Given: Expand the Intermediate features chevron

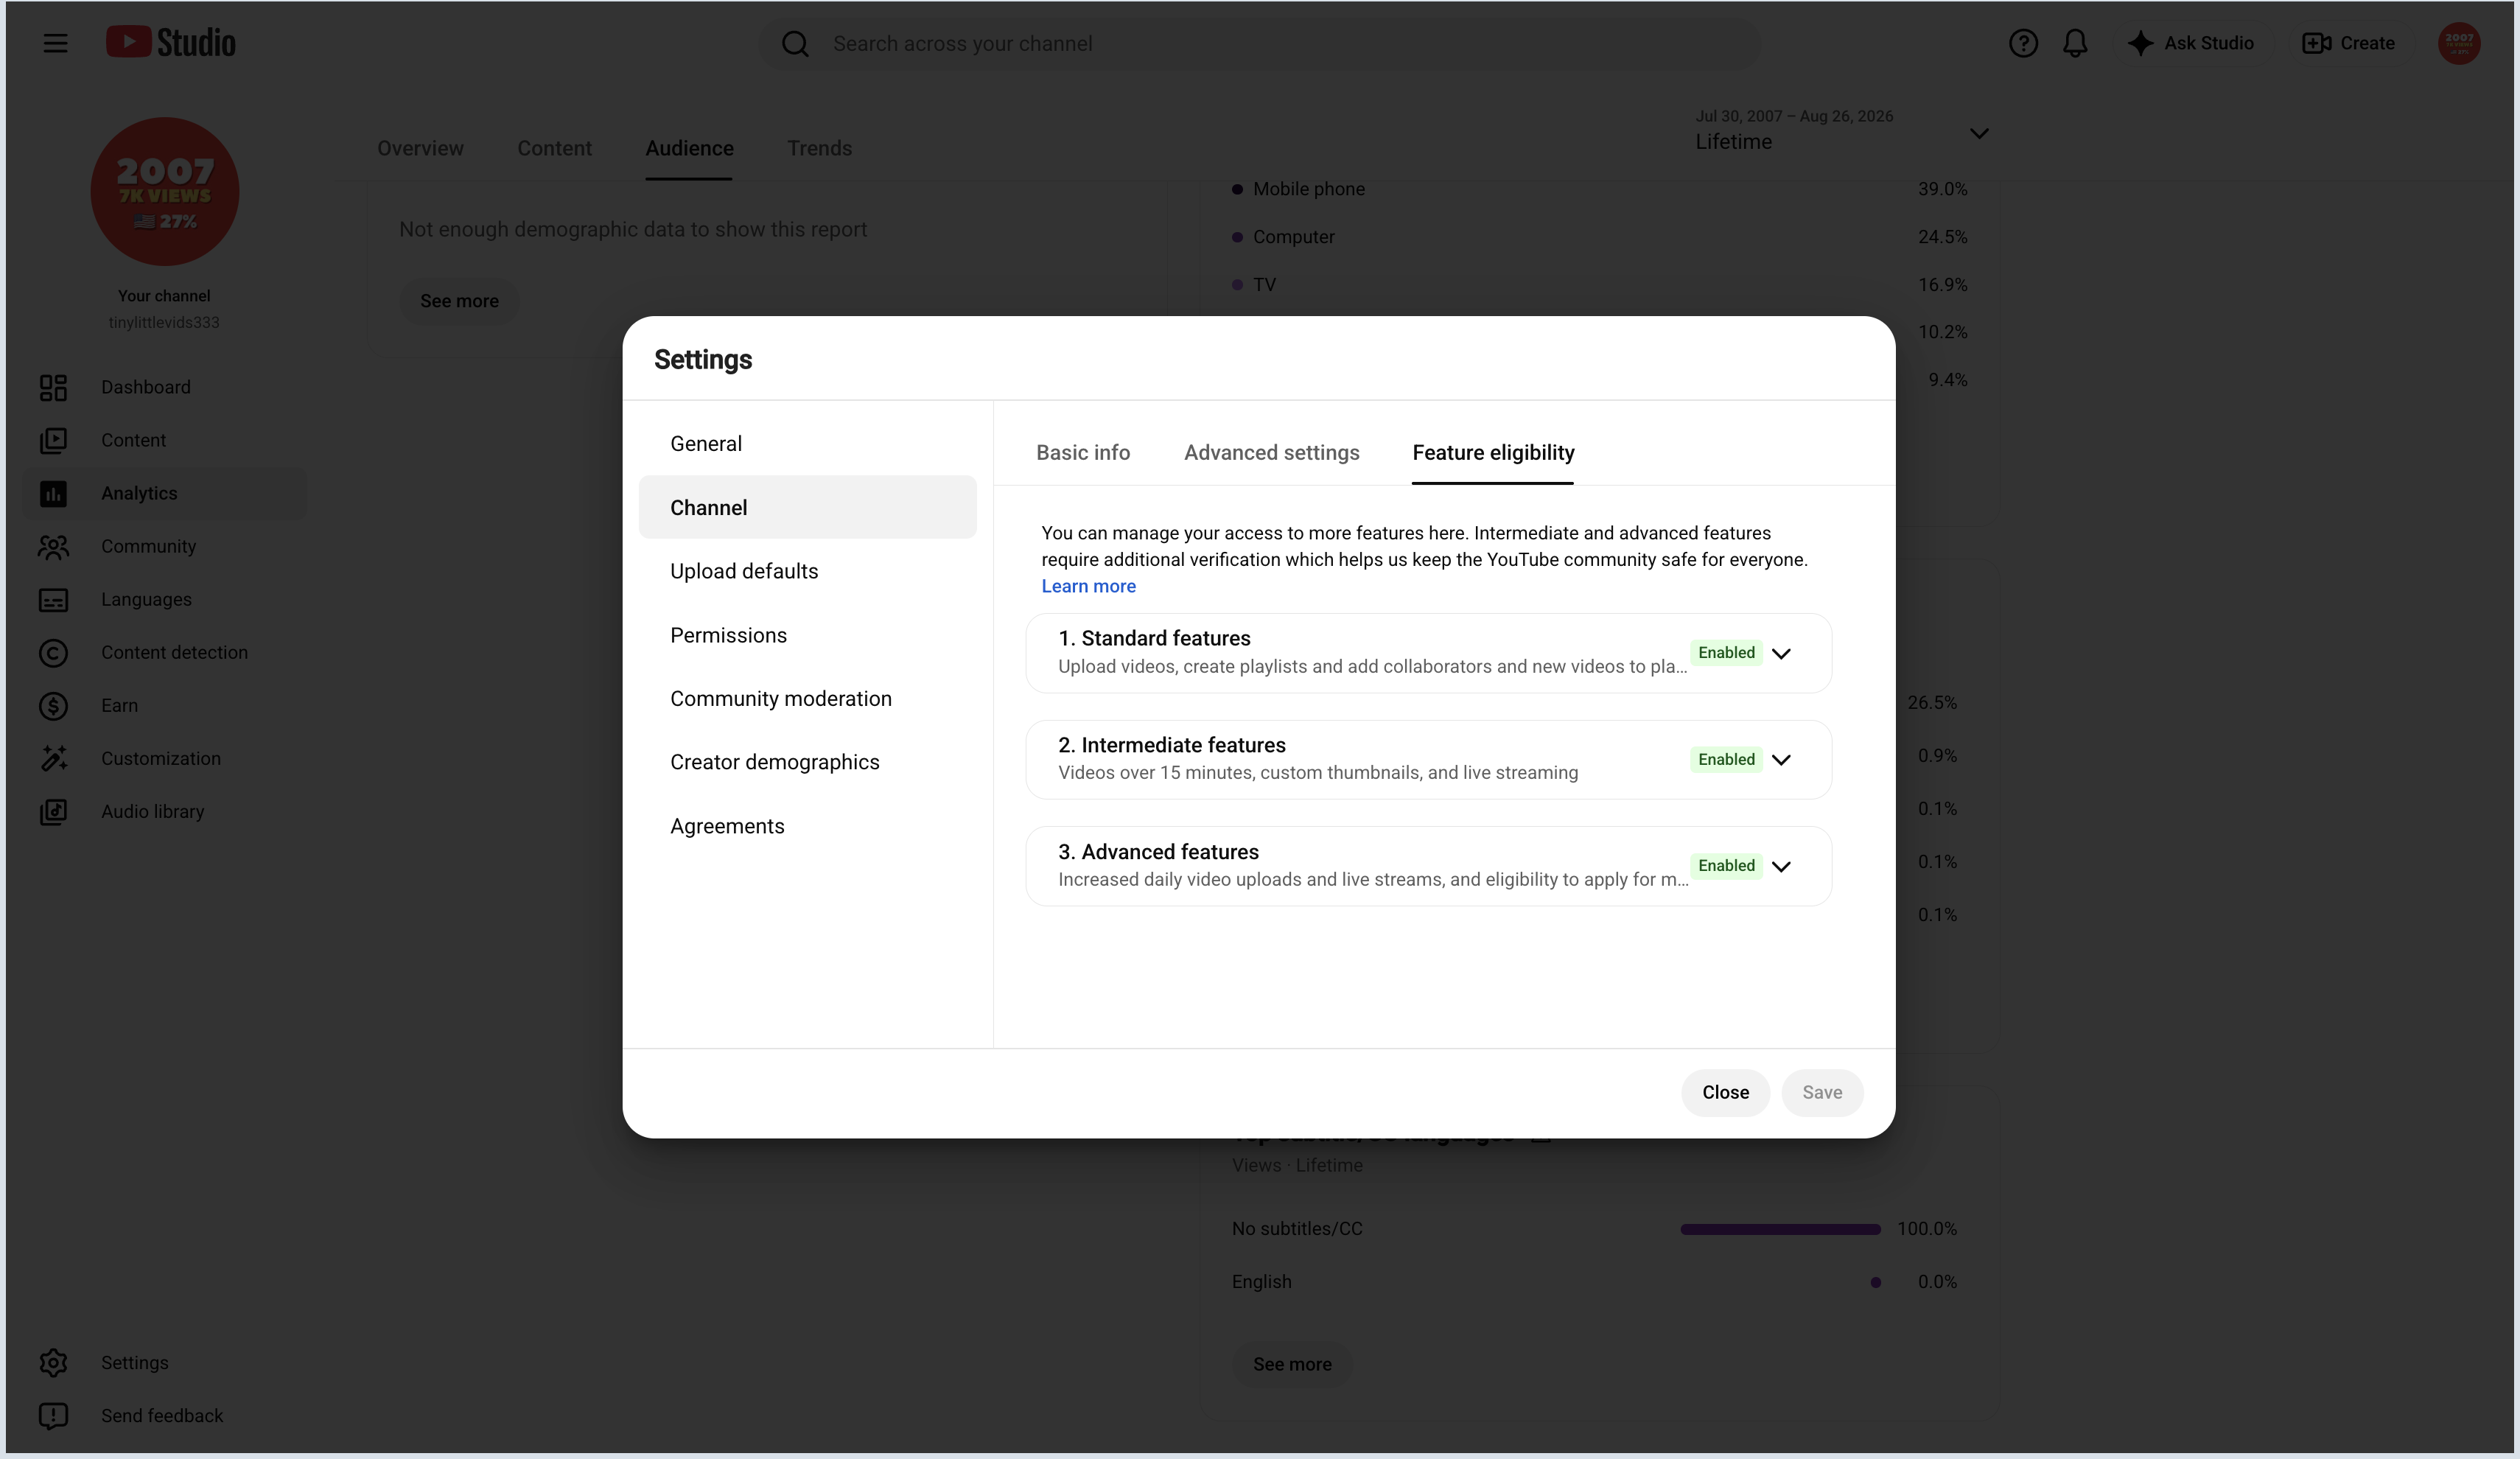Looking at the screenshot, I should (1781, 760).
